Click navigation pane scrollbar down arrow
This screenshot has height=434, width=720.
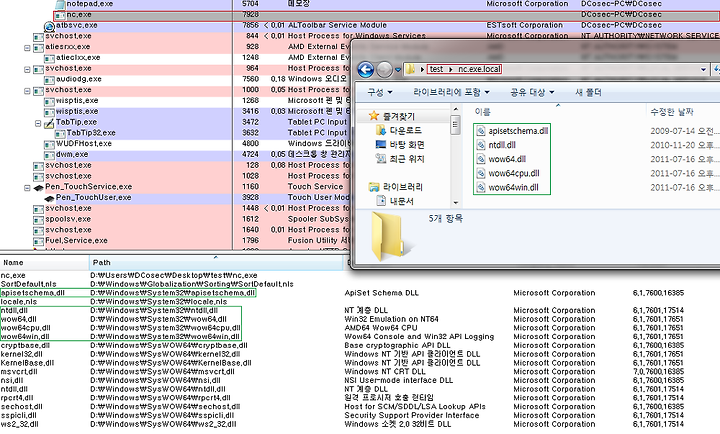(456, 203)
